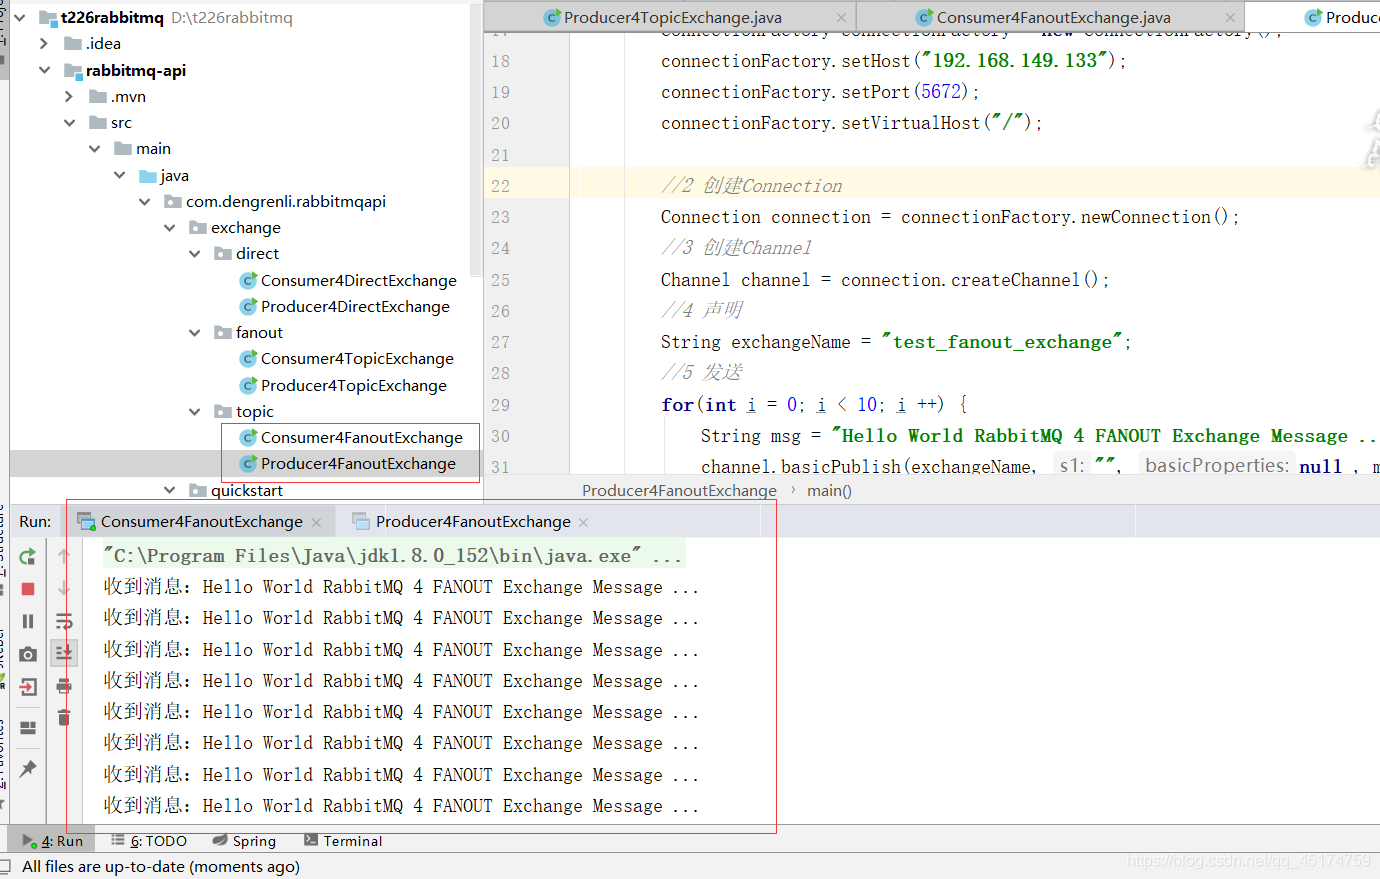Toggle scroll to end of console
Viewport: 1380px width, 879px height.
(64, 653)
